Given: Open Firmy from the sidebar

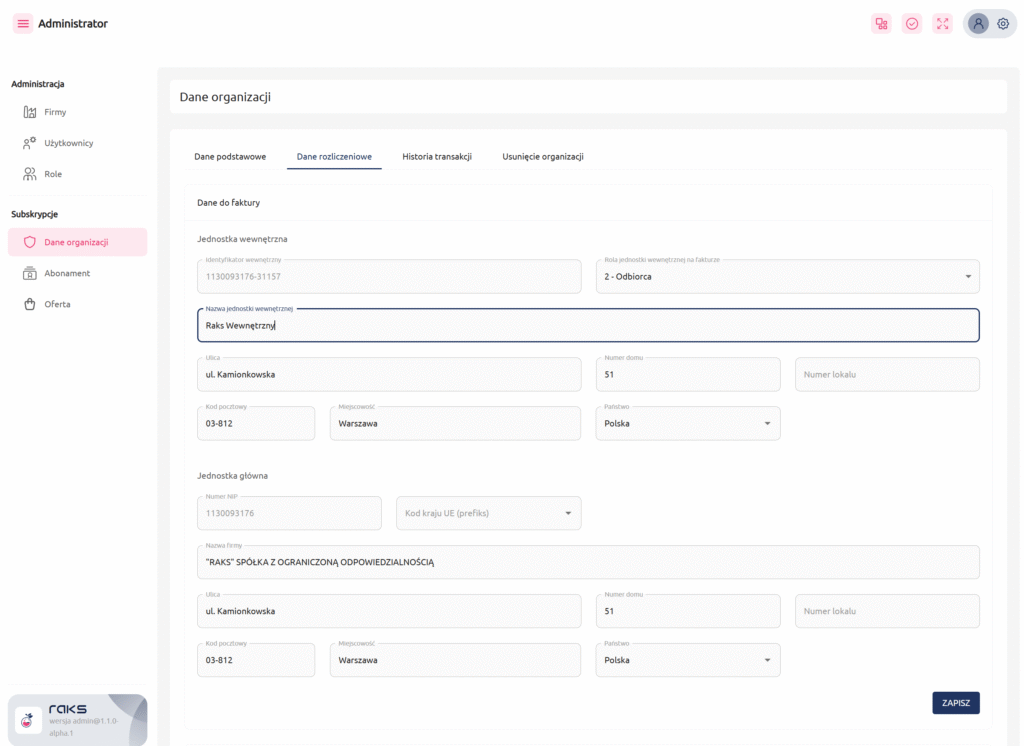Looking at the screenshot, I should tap(55, 112).
